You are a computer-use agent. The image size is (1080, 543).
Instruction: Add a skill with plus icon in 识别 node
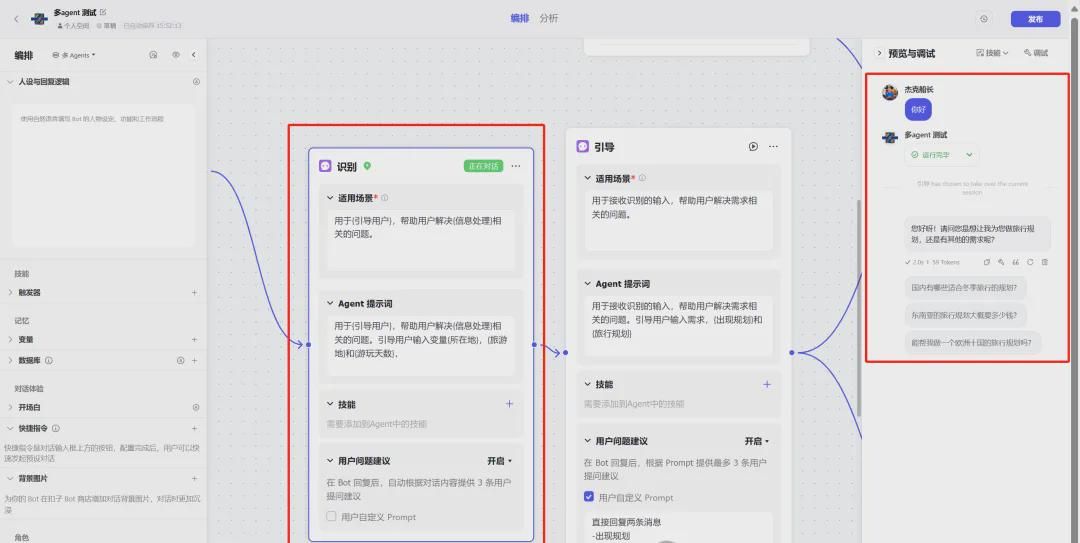(509, 404)
